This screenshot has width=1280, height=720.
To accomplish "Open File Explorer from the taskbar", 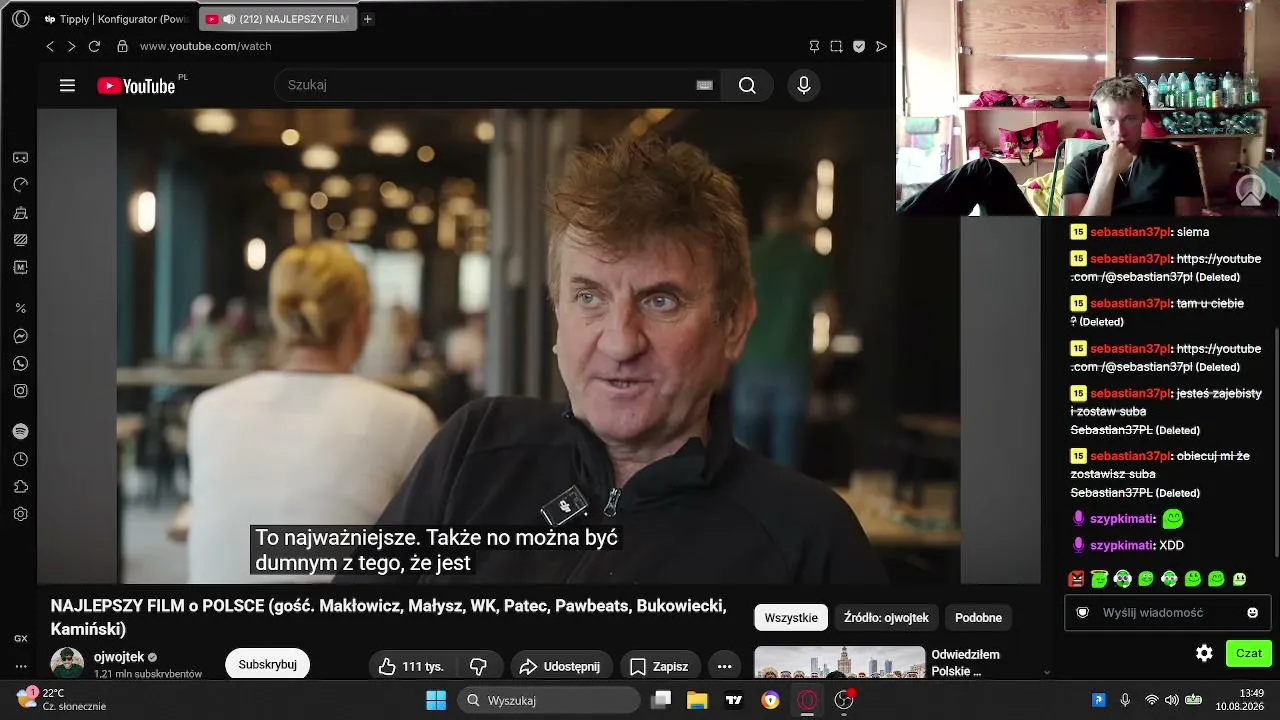I will tap(696, 700).
